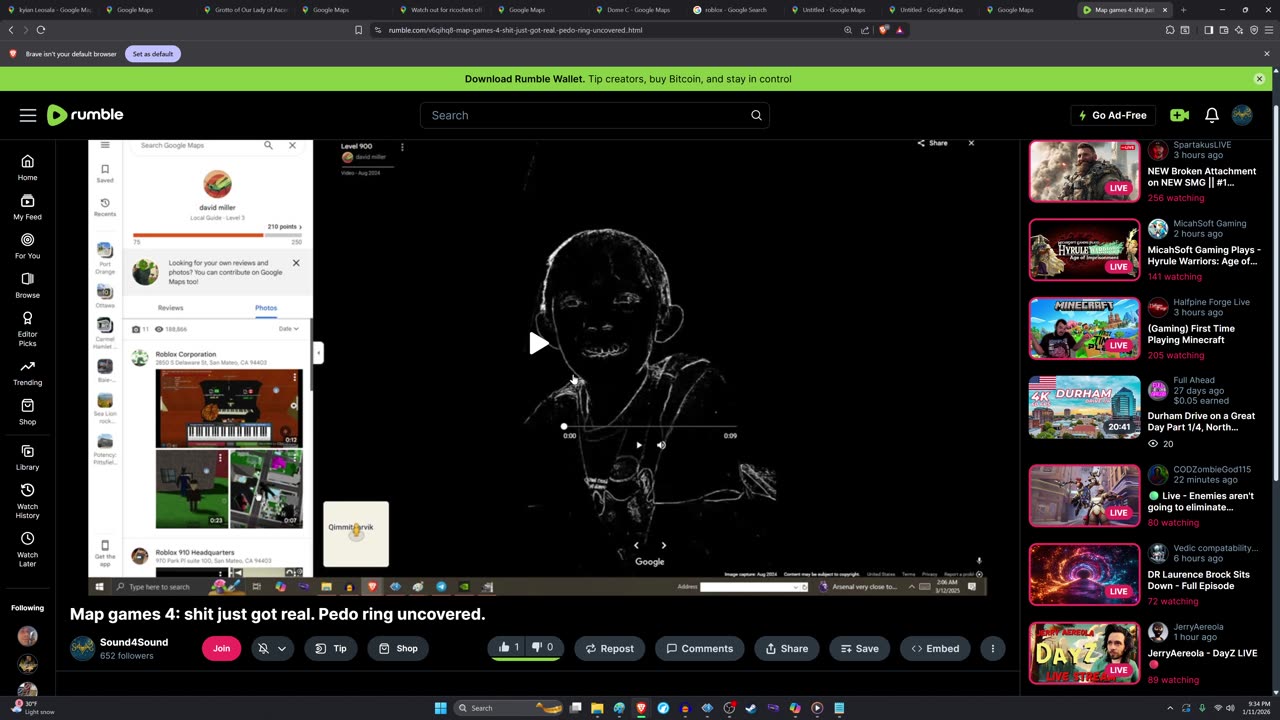Switch to Watch out for ricochets tab

pos(441,10)
